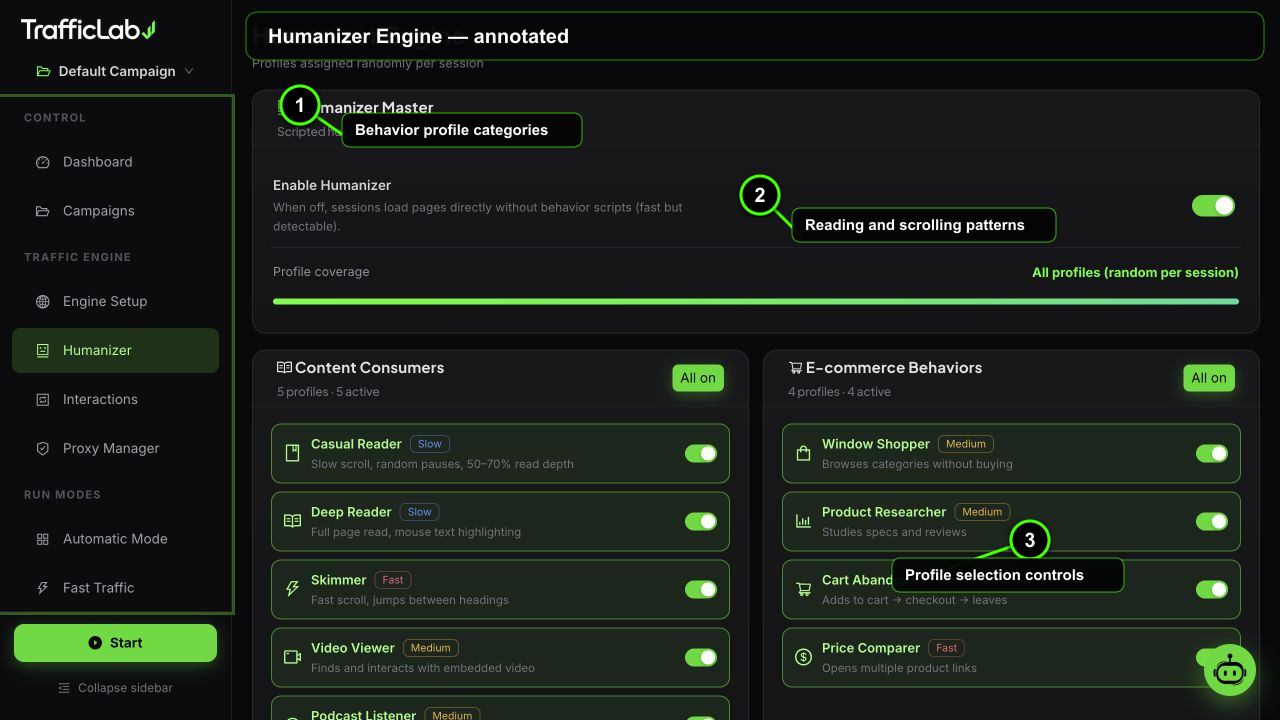Click the Casual Reader page icon

[292, 453]
